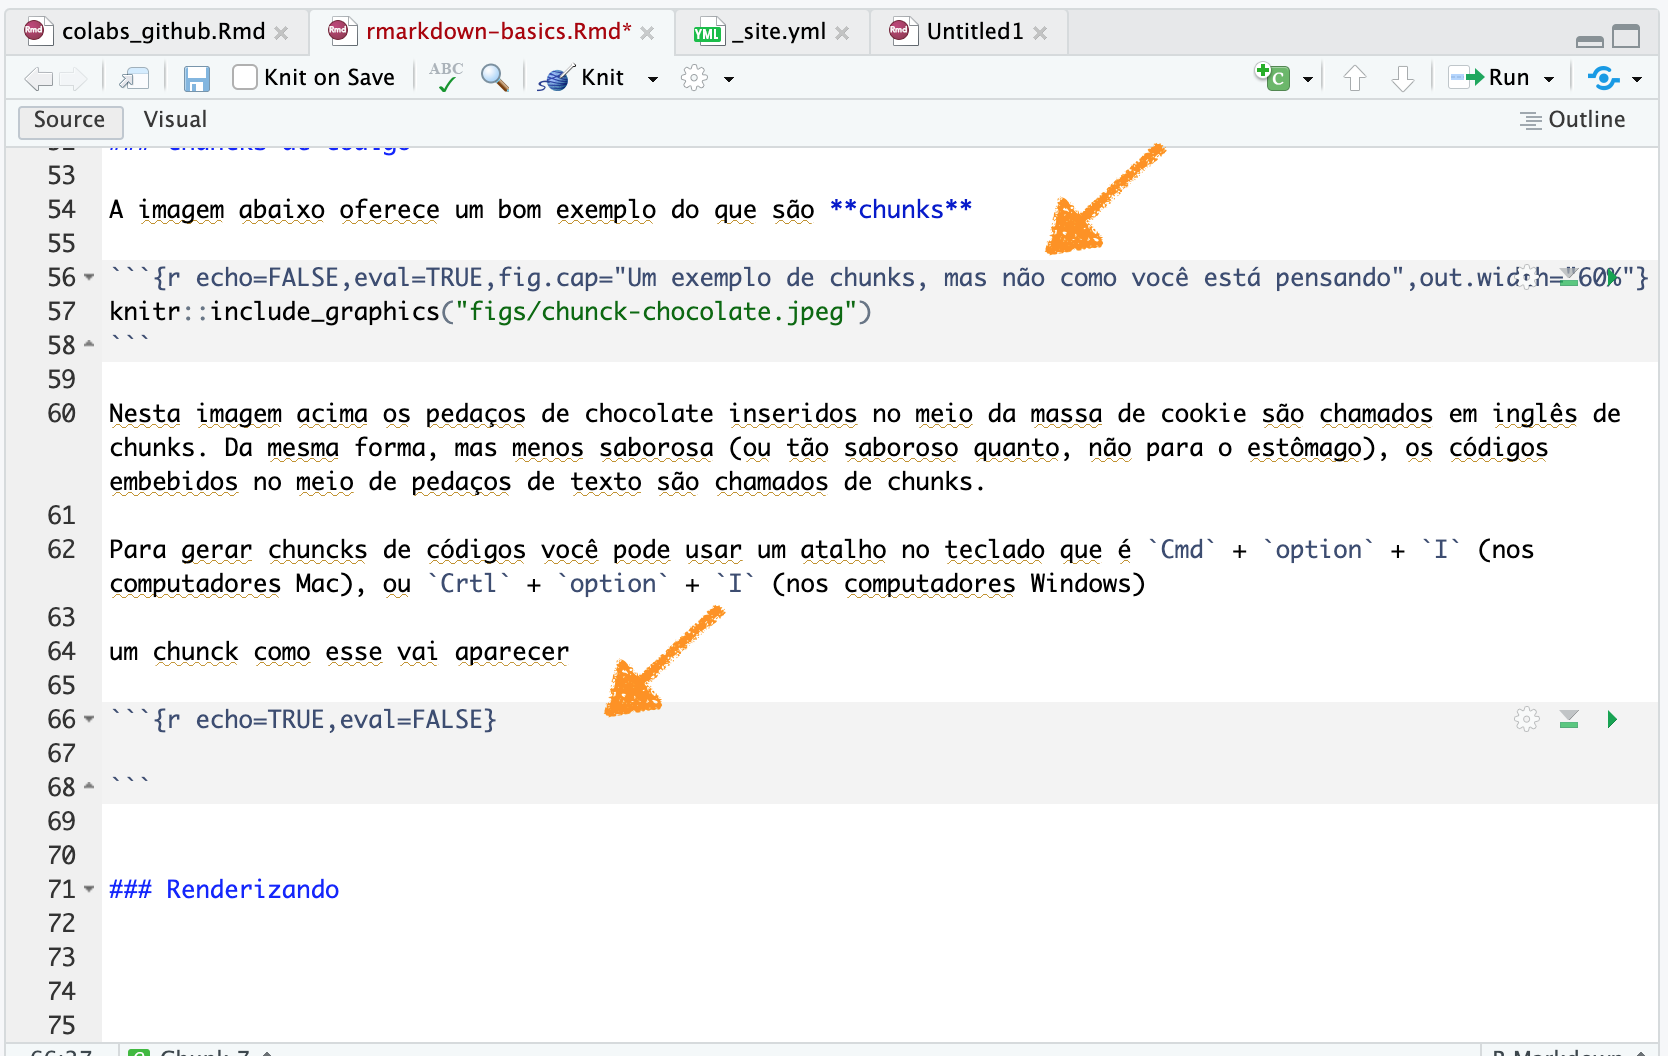Image resolution: width=1668 pixels, height=1056 pixels.
Task: Expand gear options dropdown arrow
Action: pyautogui.click(x=729, y=79)
